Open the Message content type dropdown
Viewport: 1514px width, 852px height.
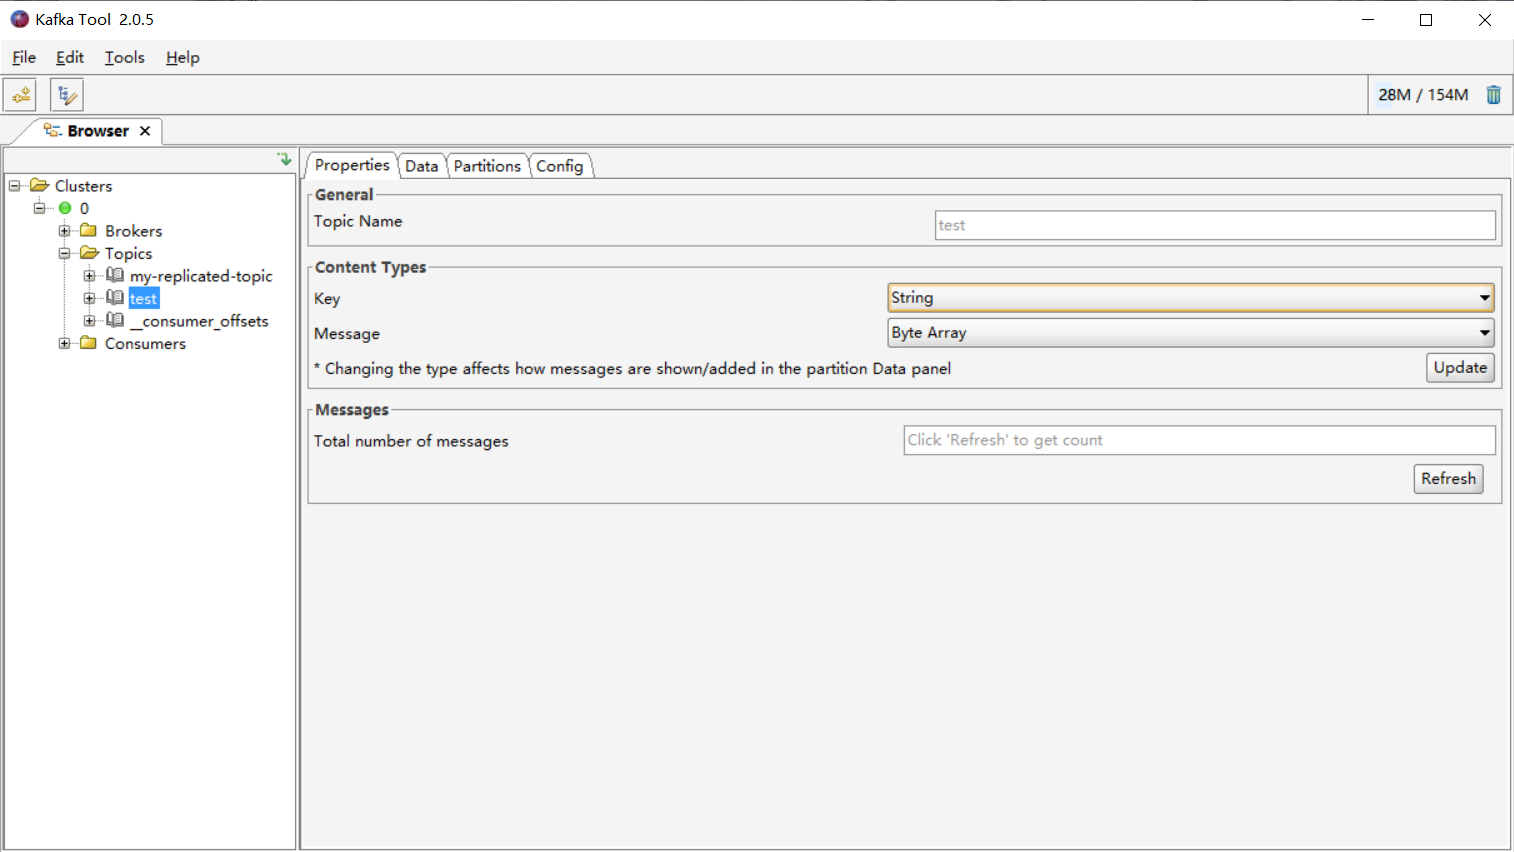tap(1191, 332)
